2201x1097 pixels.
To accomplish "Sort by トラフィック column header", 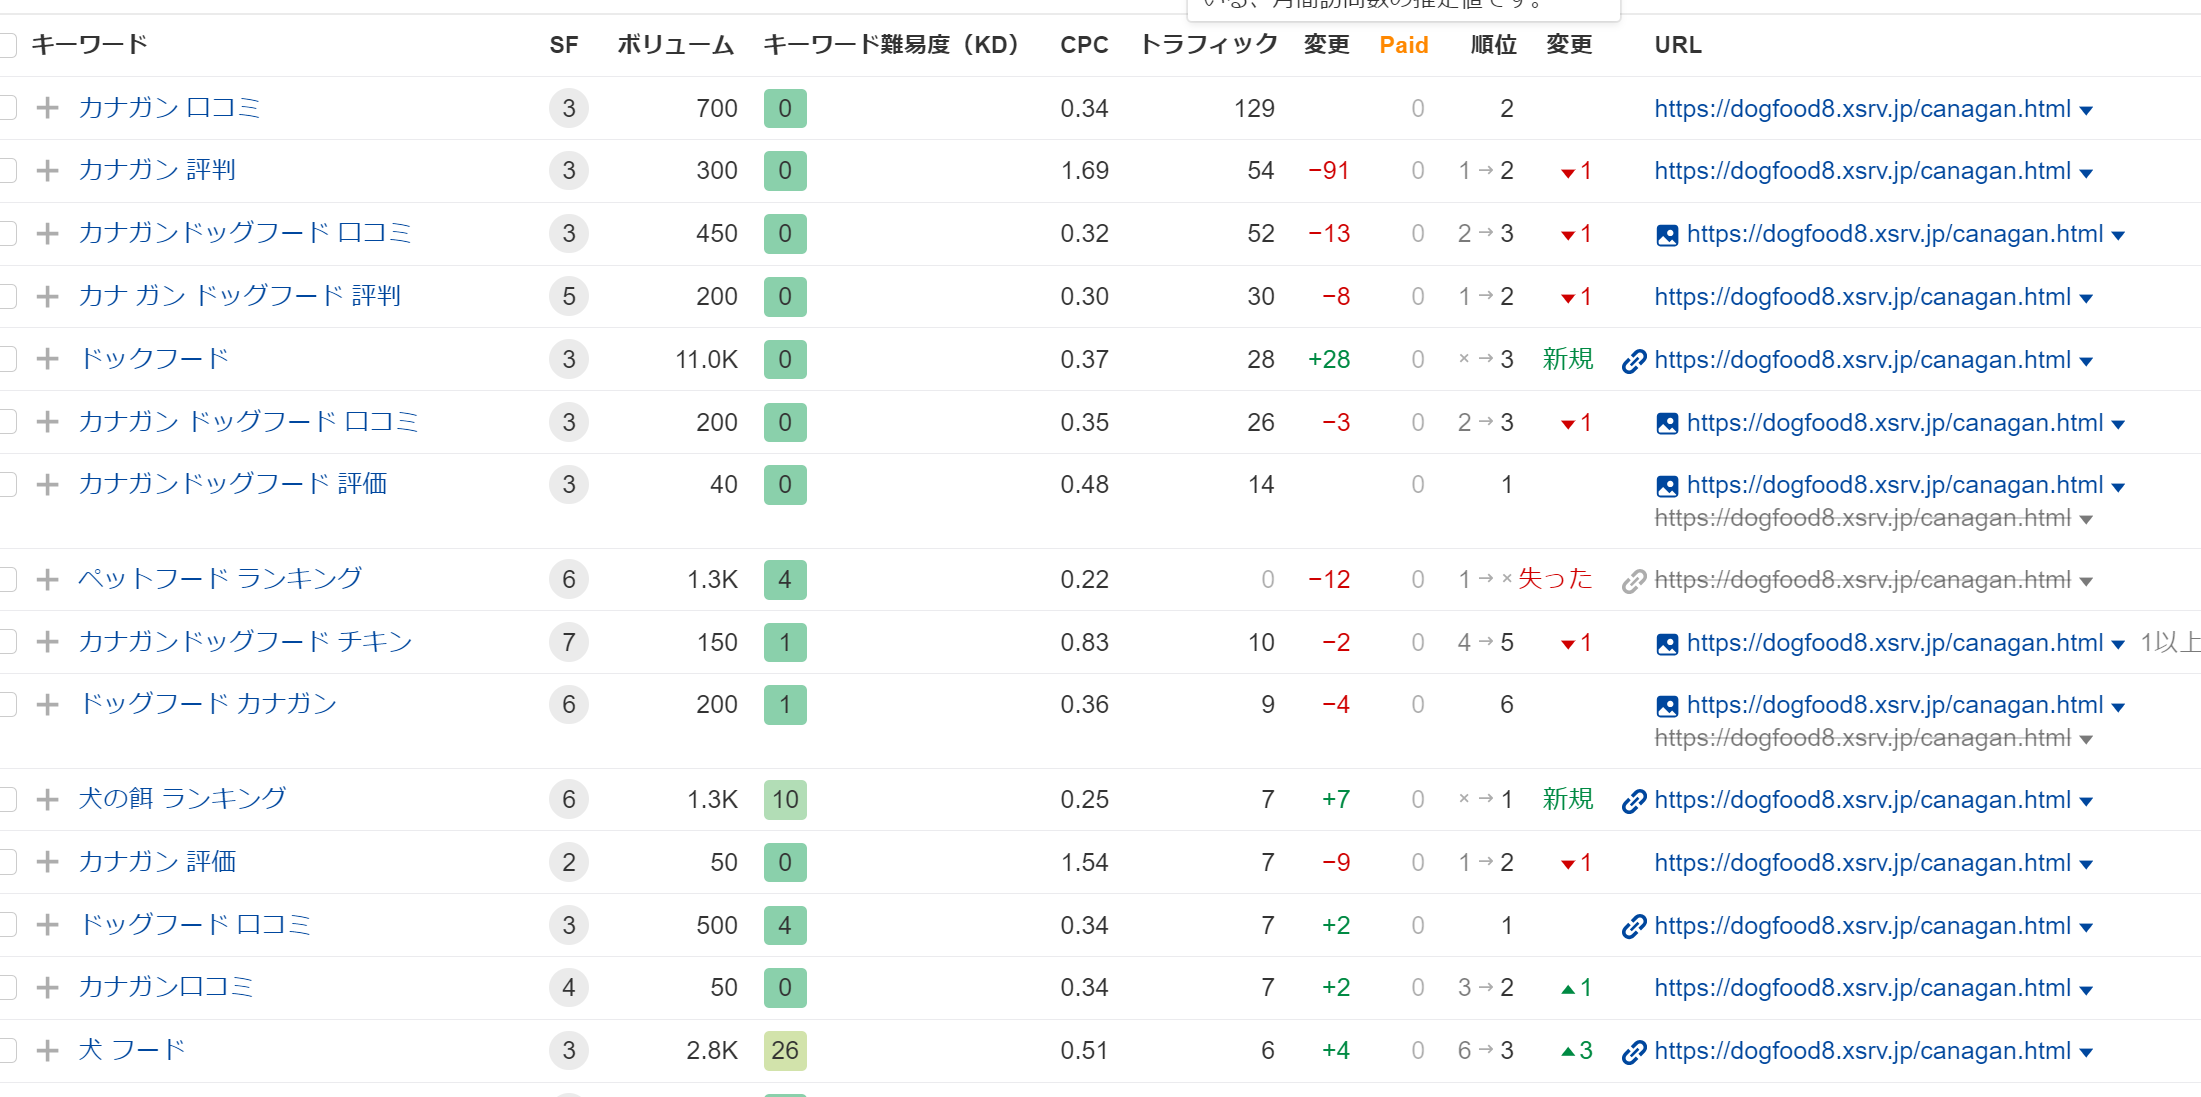I will (x=1208, y=45).
